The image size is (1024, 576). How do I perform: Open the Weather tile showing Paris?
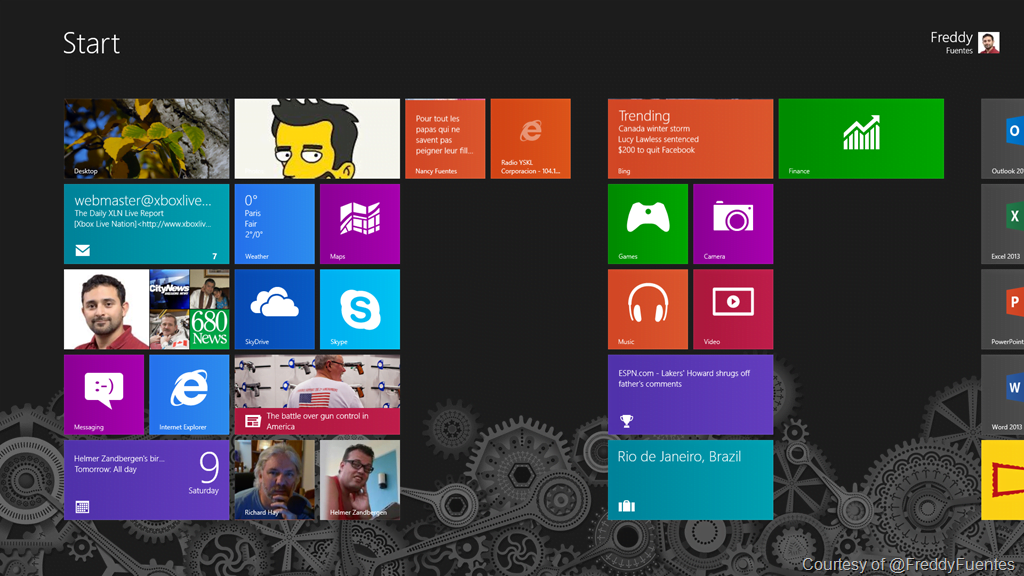[x=274, y=223]
